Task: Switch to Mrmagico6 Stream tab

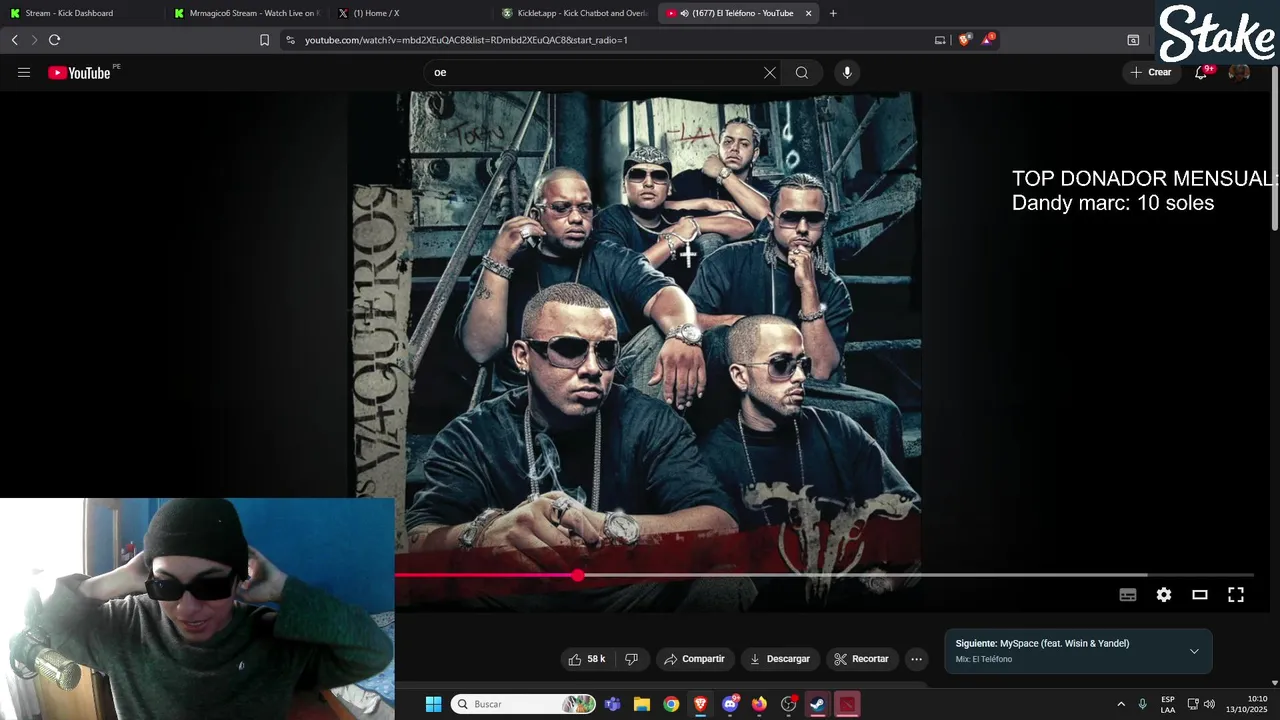Action: click(247, 13)
